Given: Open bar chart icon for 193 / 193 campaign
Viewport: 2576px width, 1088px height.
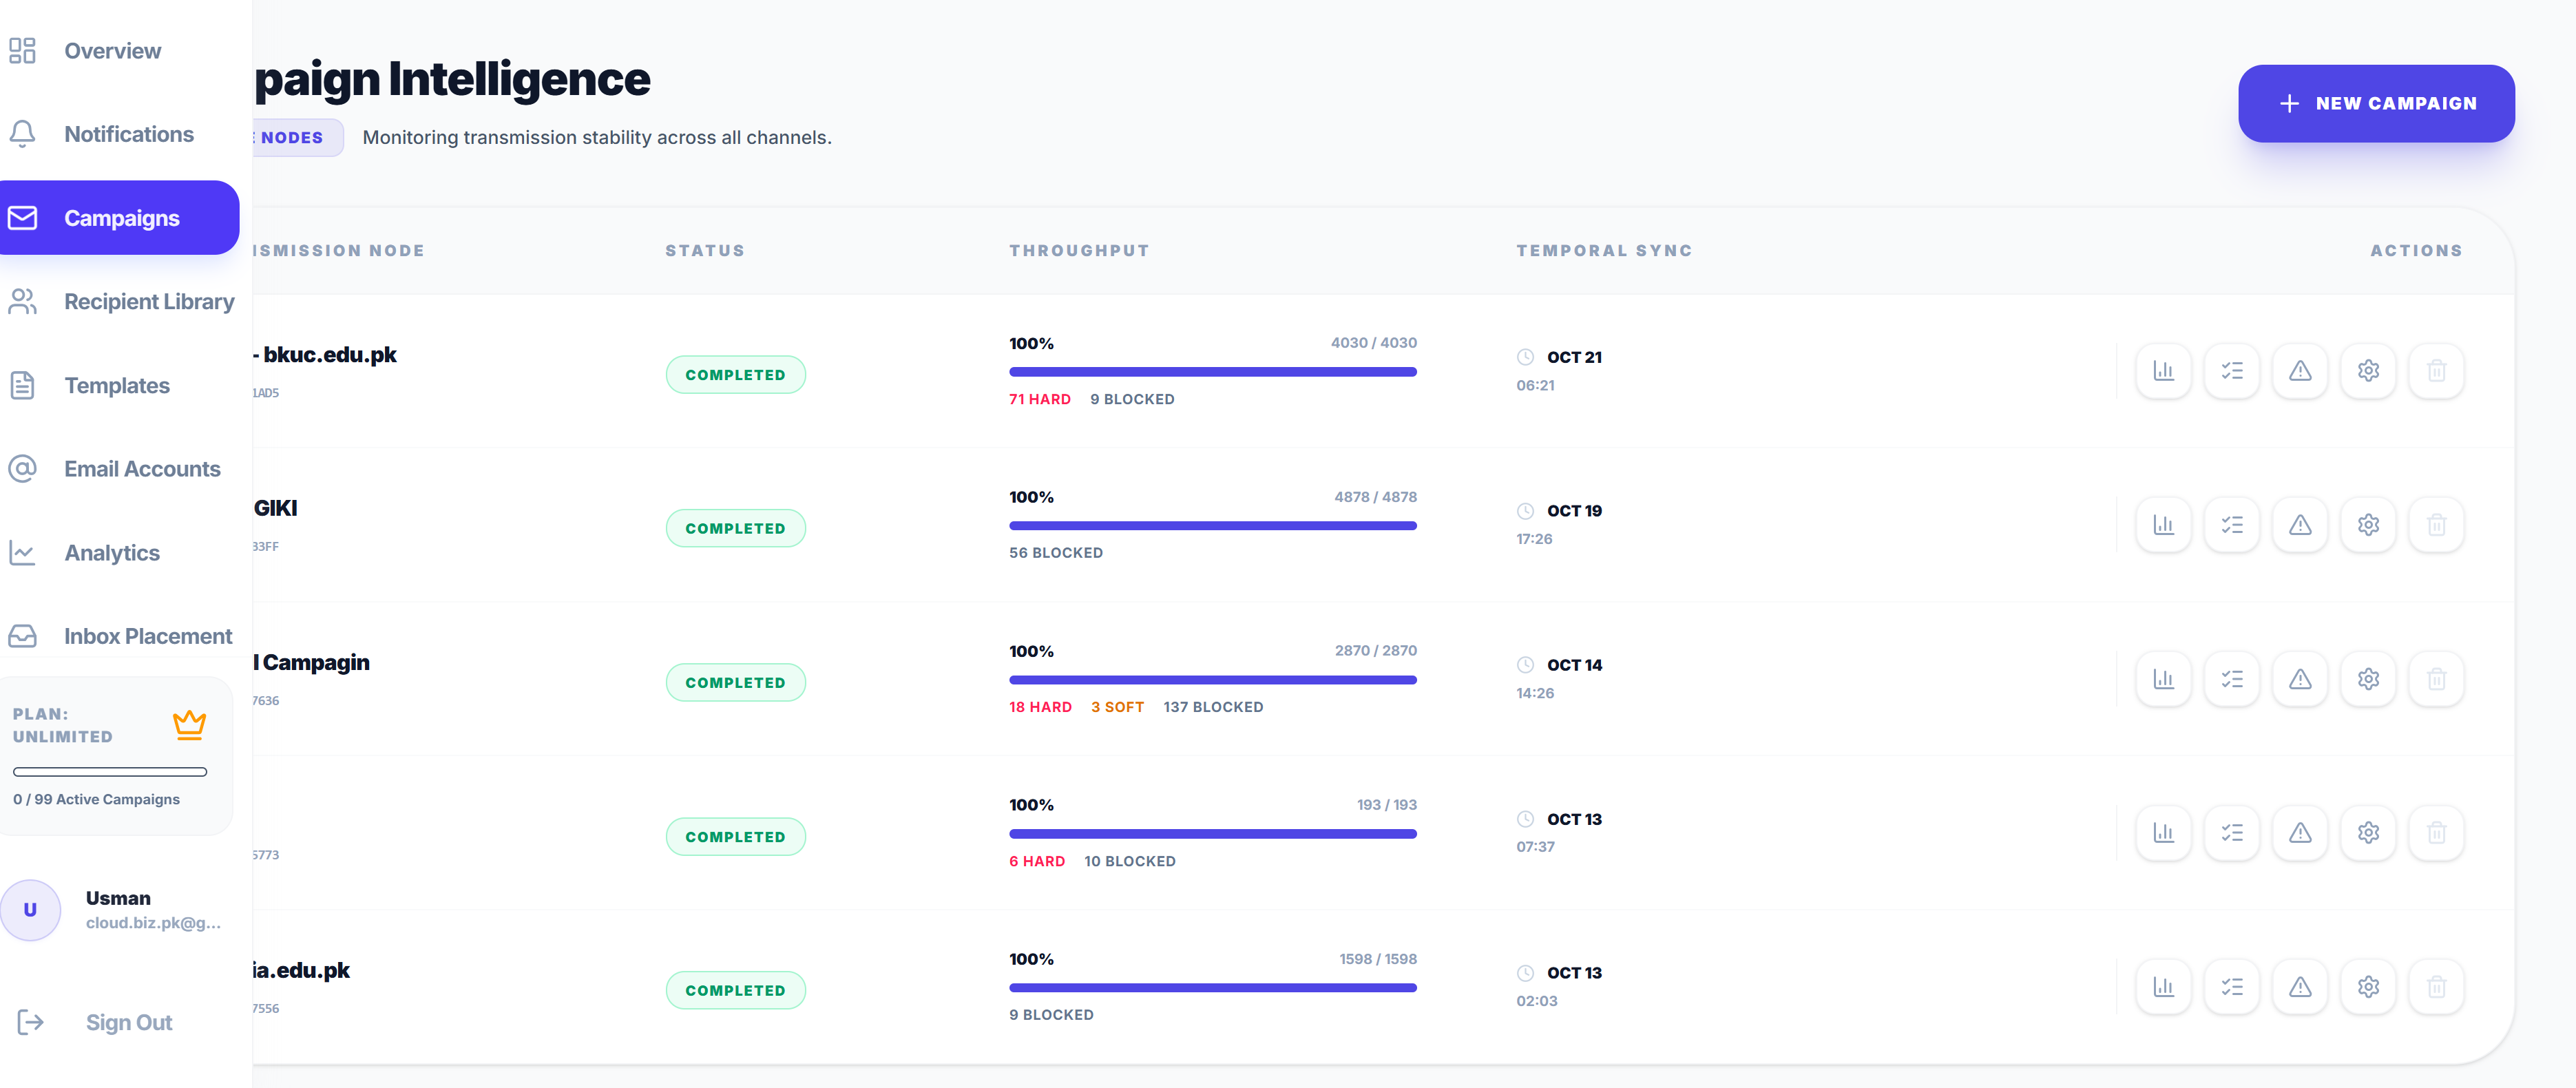Looking at the screenshot, I should pos(2163,833).
